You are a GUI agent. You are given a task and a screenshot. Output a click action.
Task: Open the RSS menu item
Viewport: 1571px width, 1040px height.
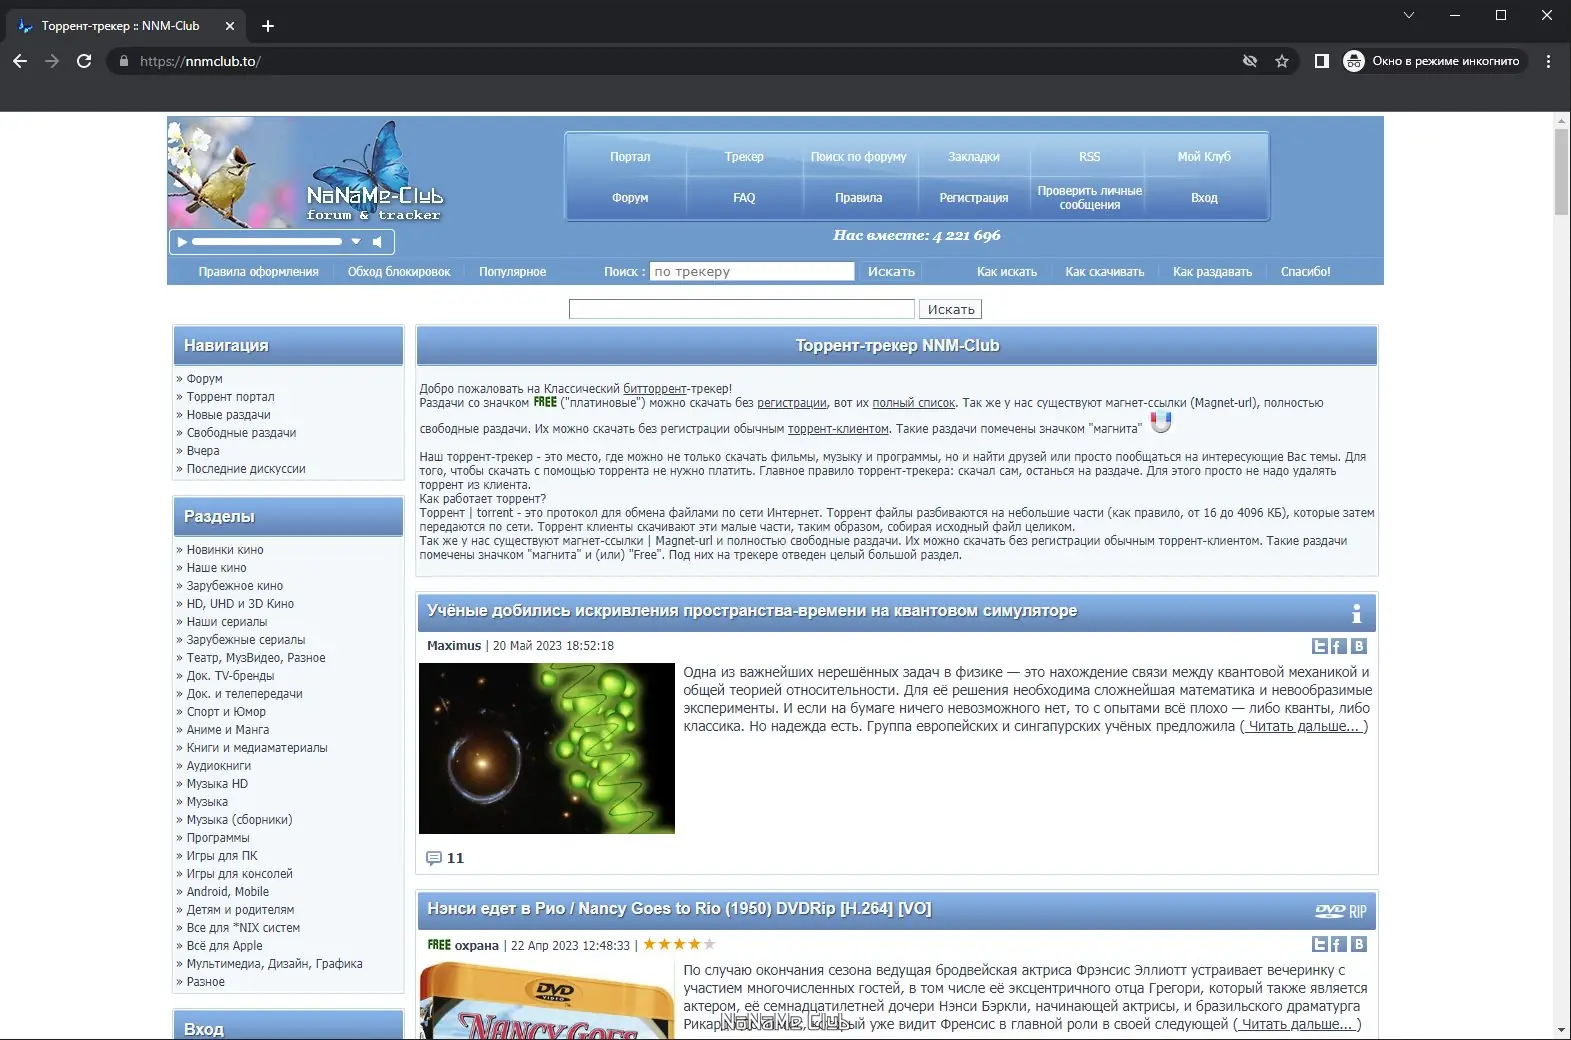coord(1089,157)
